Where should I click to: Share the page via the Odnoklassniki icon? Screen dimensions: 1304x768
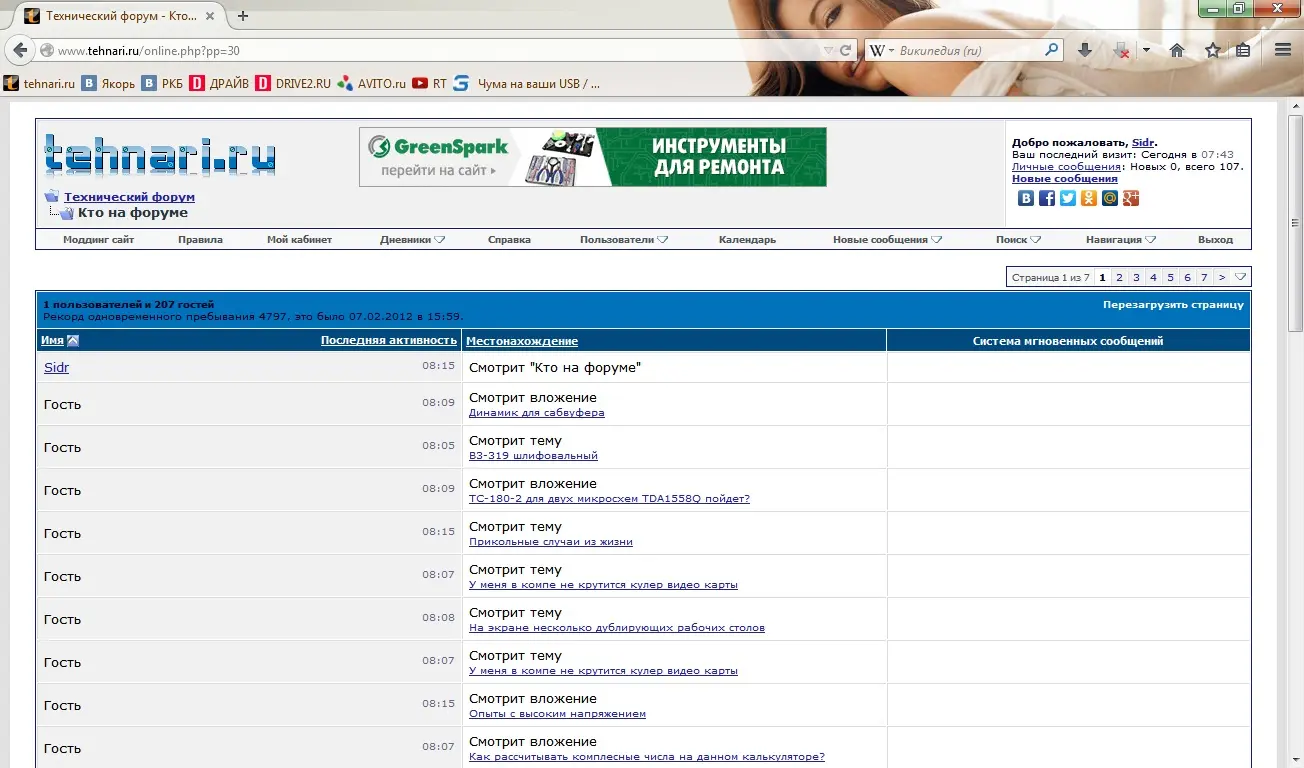[1089, 198]
